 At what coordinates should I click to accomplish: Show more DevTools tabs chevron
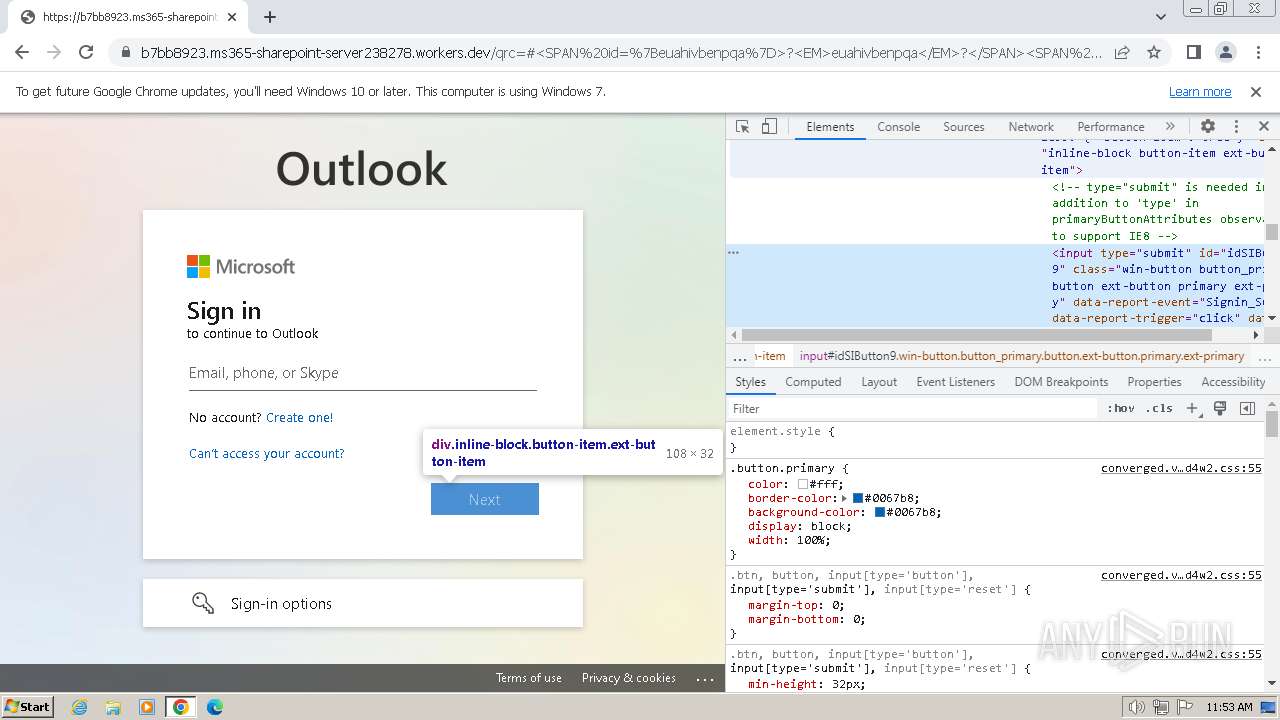coord(1170,127)
